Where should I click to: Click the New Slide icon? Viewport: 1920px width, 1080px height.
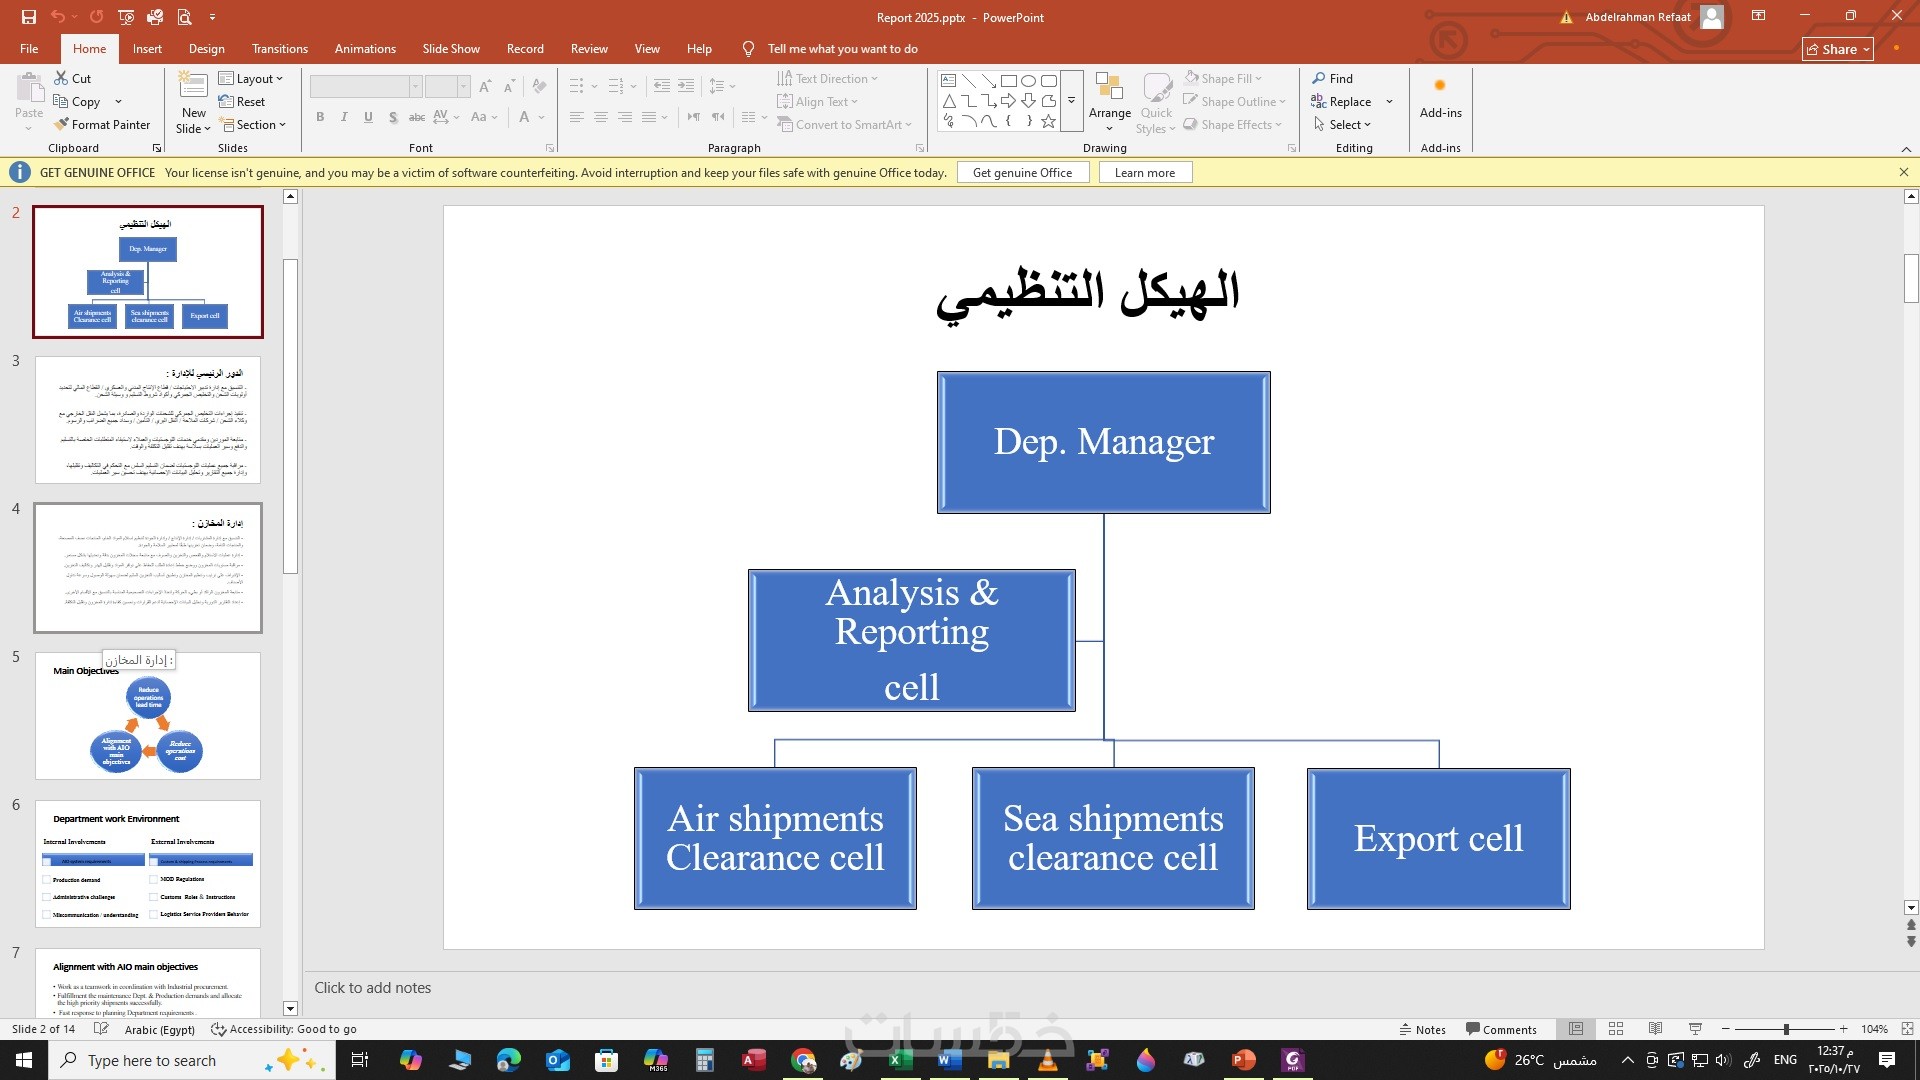coord(193,90)
